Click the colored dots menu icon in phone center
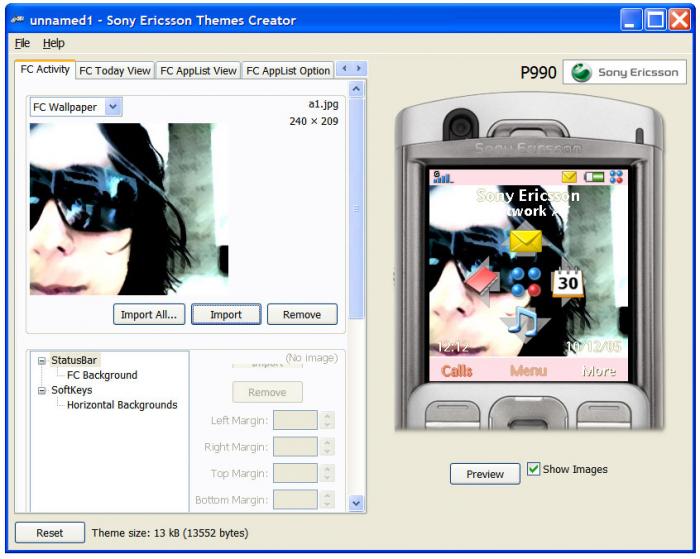700x559 pixels. [522, 281]
